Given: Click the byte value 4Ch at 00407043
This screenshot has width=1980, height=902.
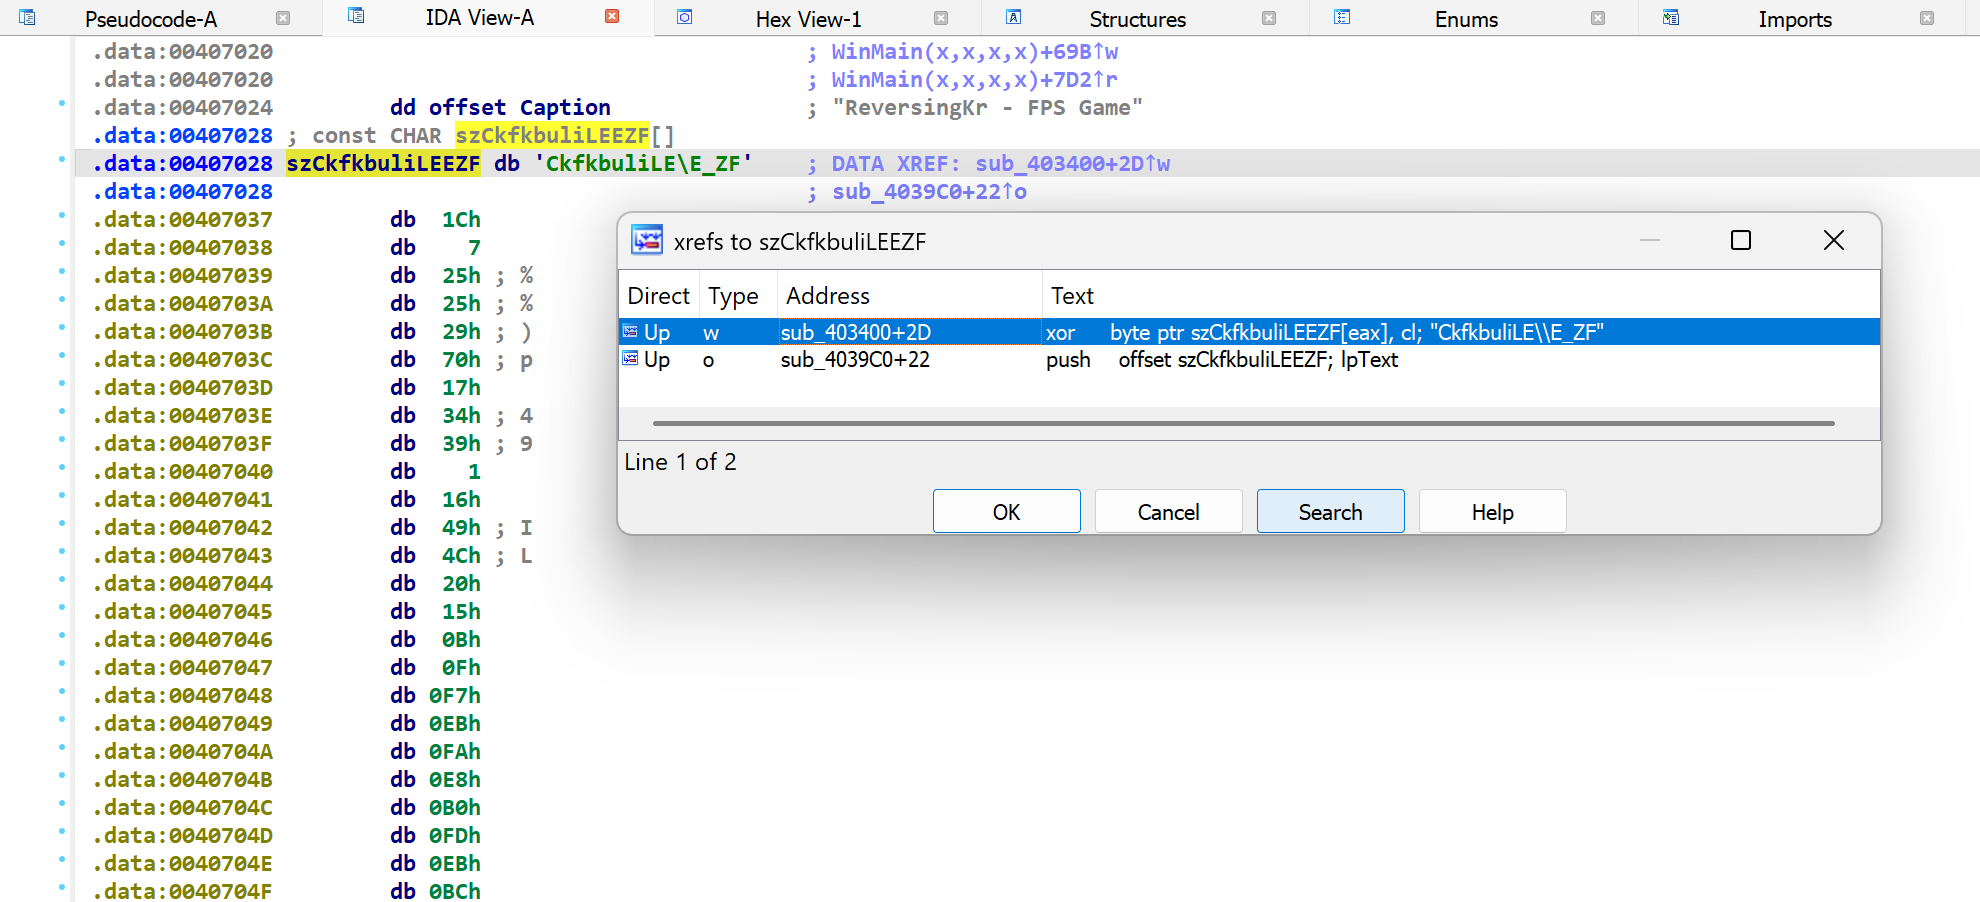Looking at the screenshot, I should pos(461,555).
